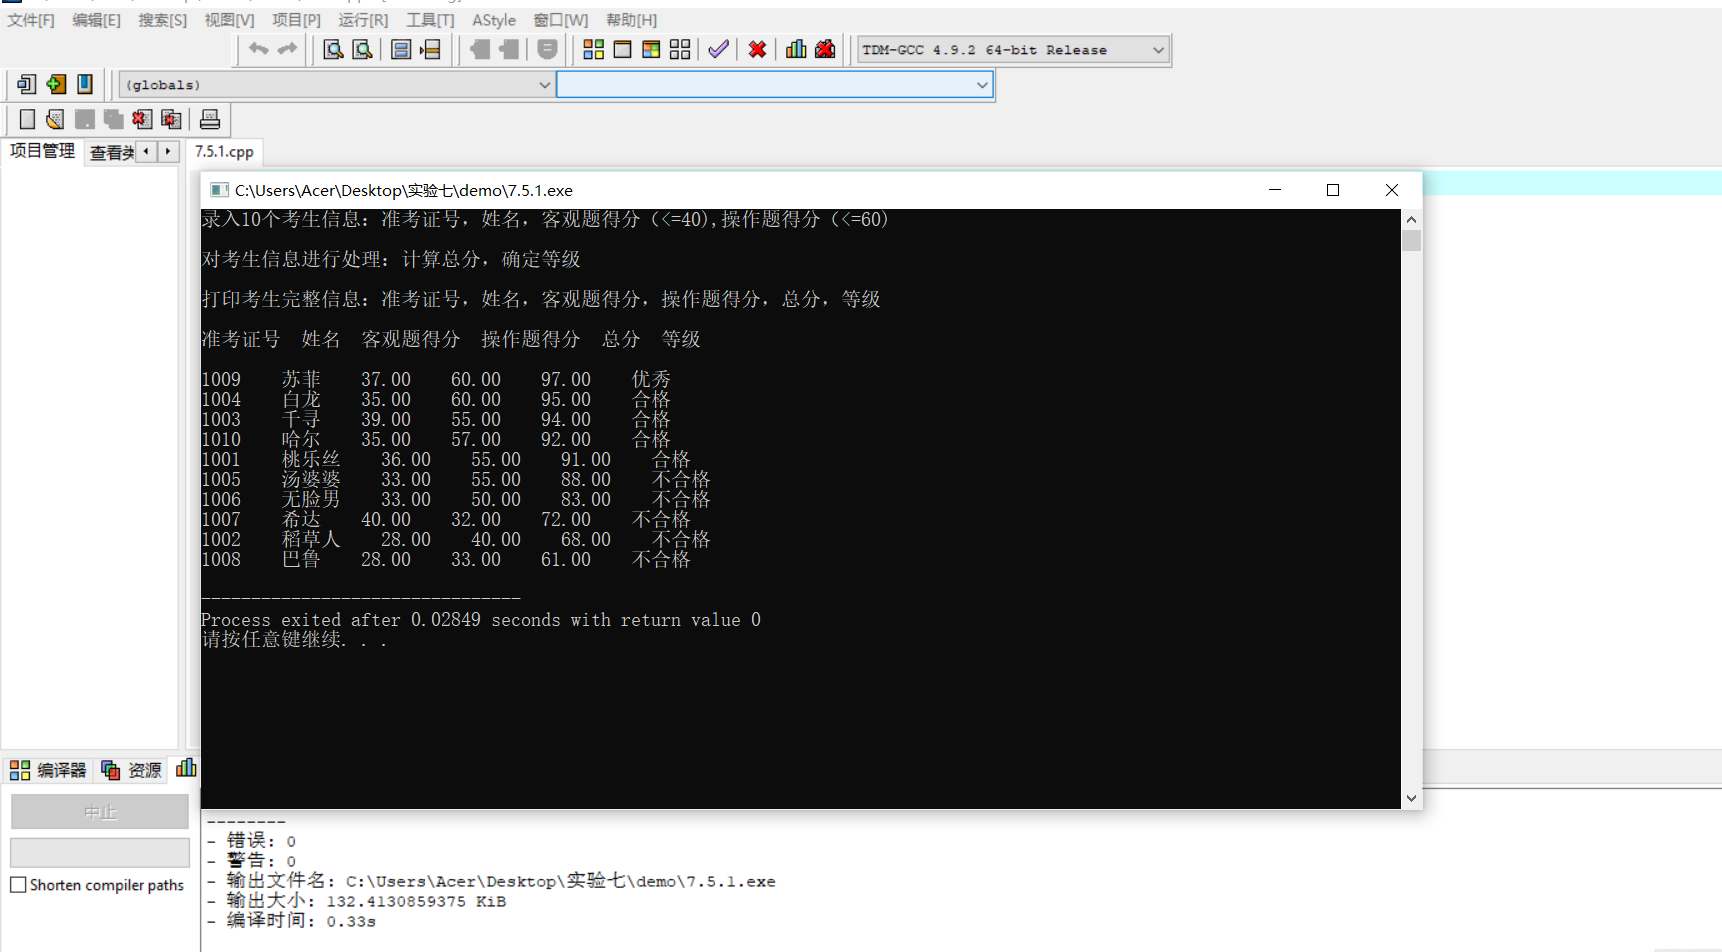Screen dimensions: 1722x952
Task: Close the 7.5.1.exe console window
Action: pos(1392,190)
